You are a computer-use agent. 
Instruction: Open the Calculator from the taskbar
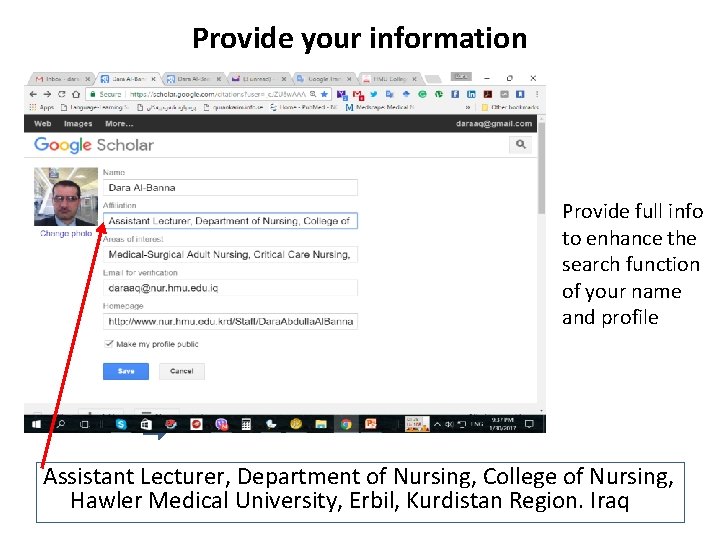(x=246, y=424)
